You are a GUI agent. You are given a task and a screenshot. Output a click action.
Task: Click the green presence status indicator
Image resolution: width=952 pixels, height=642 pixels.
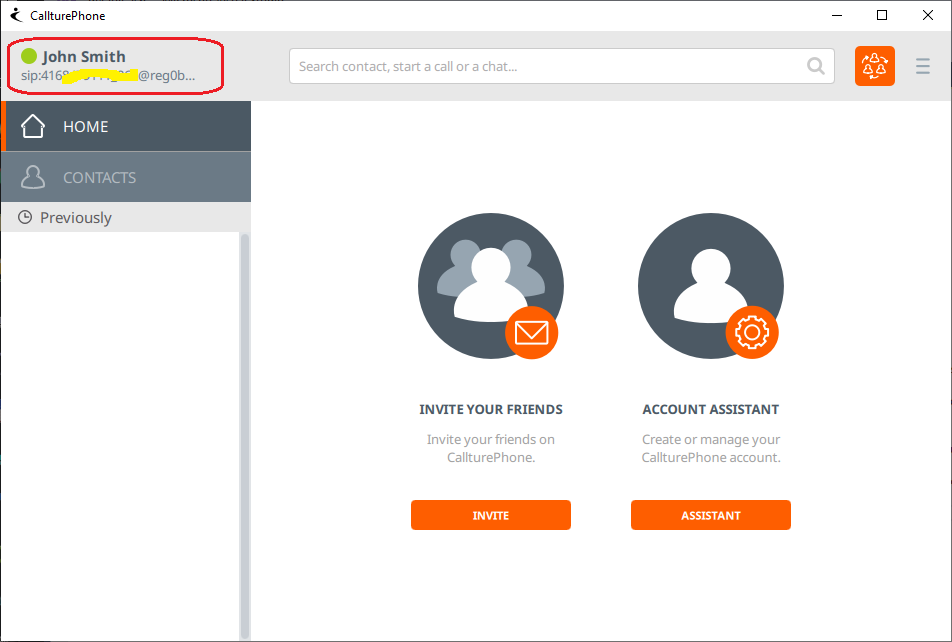[29, 56]
